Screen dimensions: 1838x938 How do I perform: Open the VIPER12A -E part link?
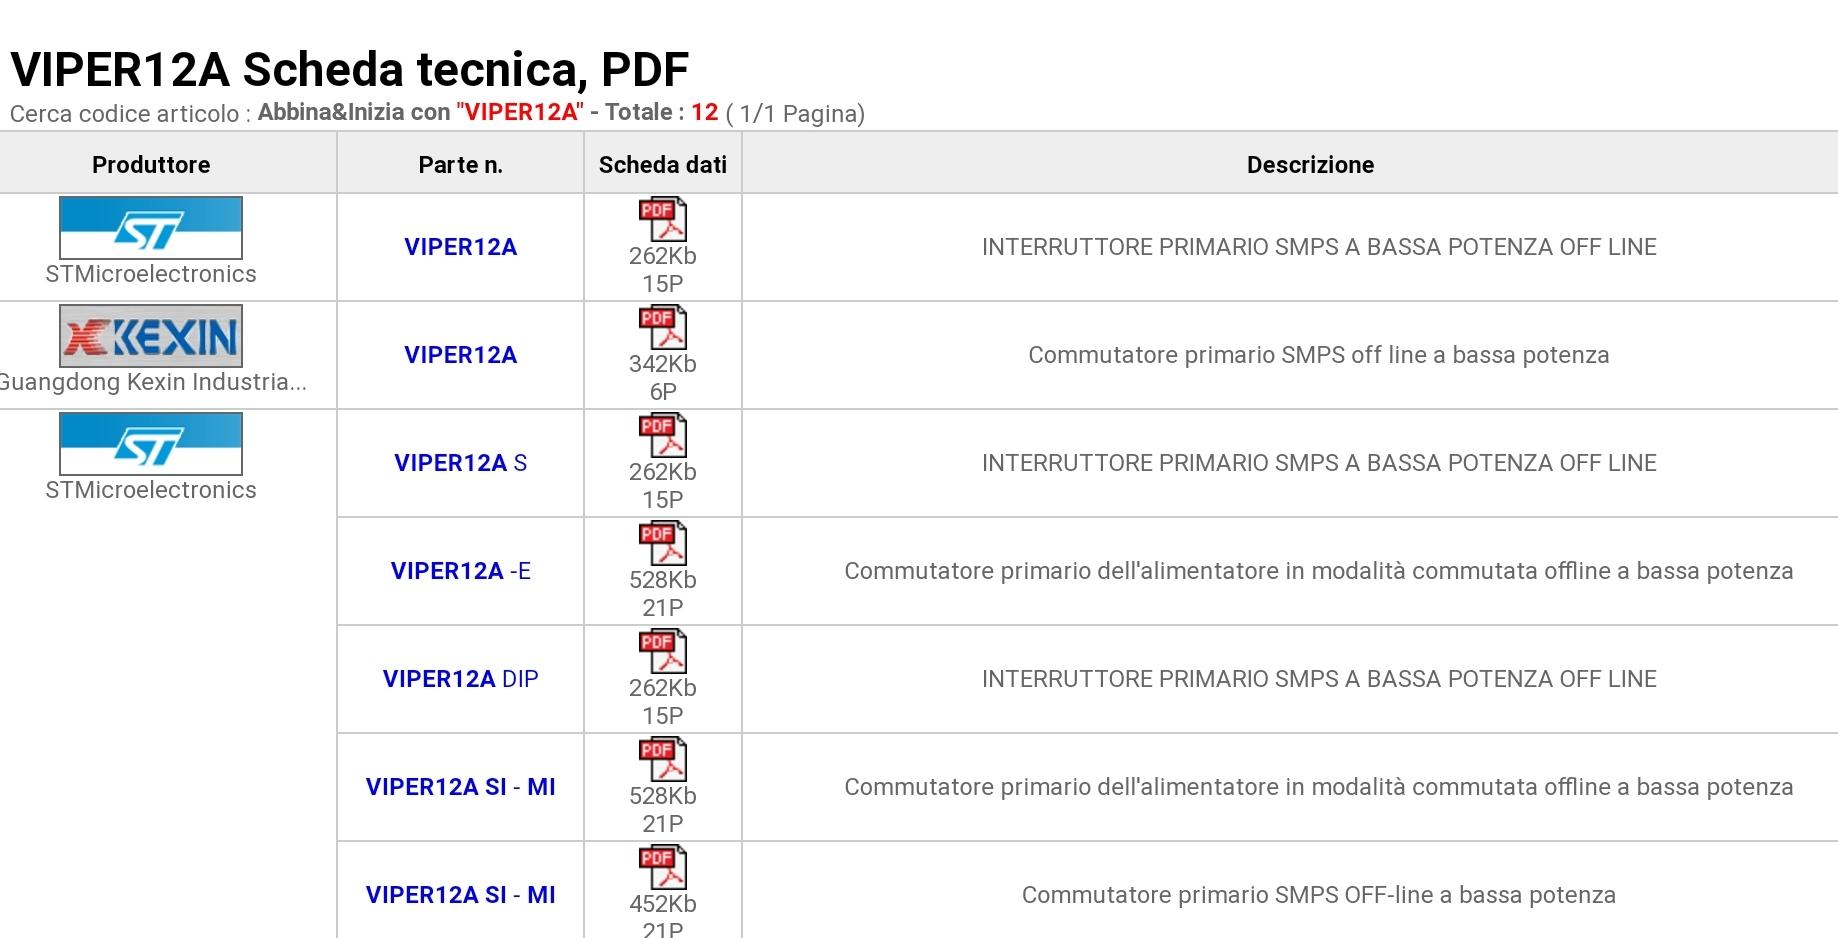460,571
